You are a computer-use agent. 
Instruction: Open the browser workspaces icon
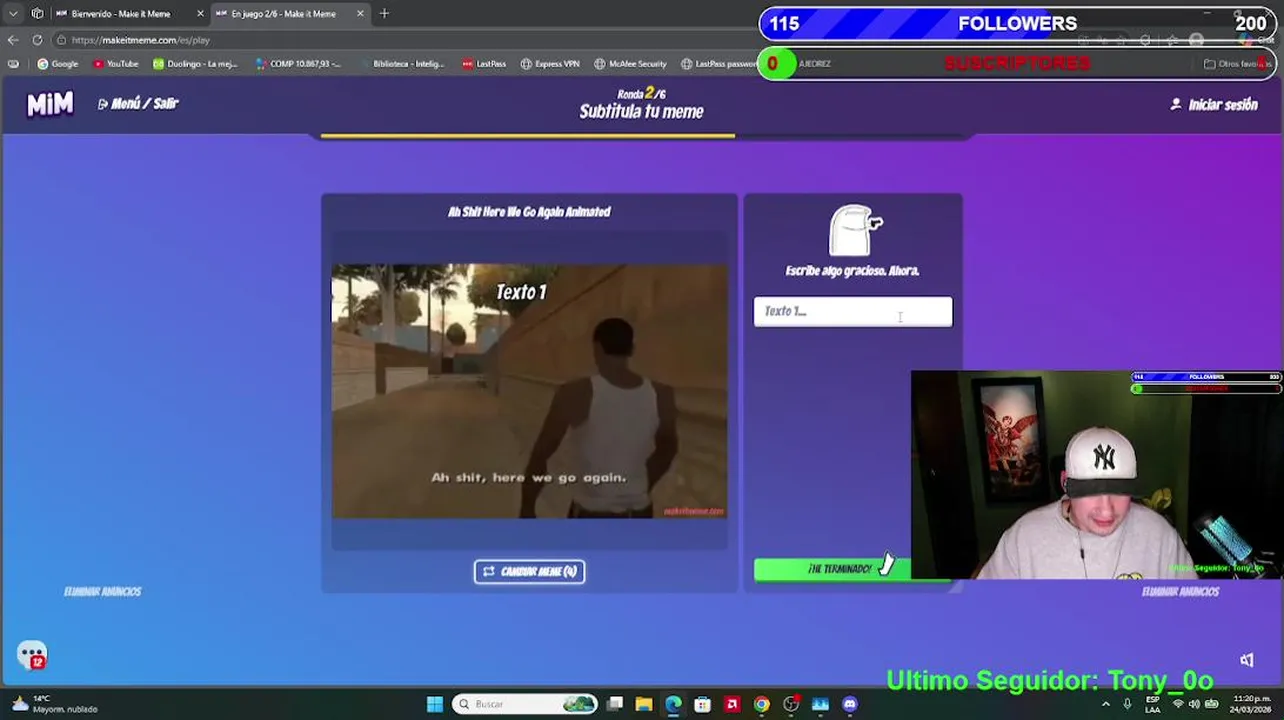(x=37, y=14)
